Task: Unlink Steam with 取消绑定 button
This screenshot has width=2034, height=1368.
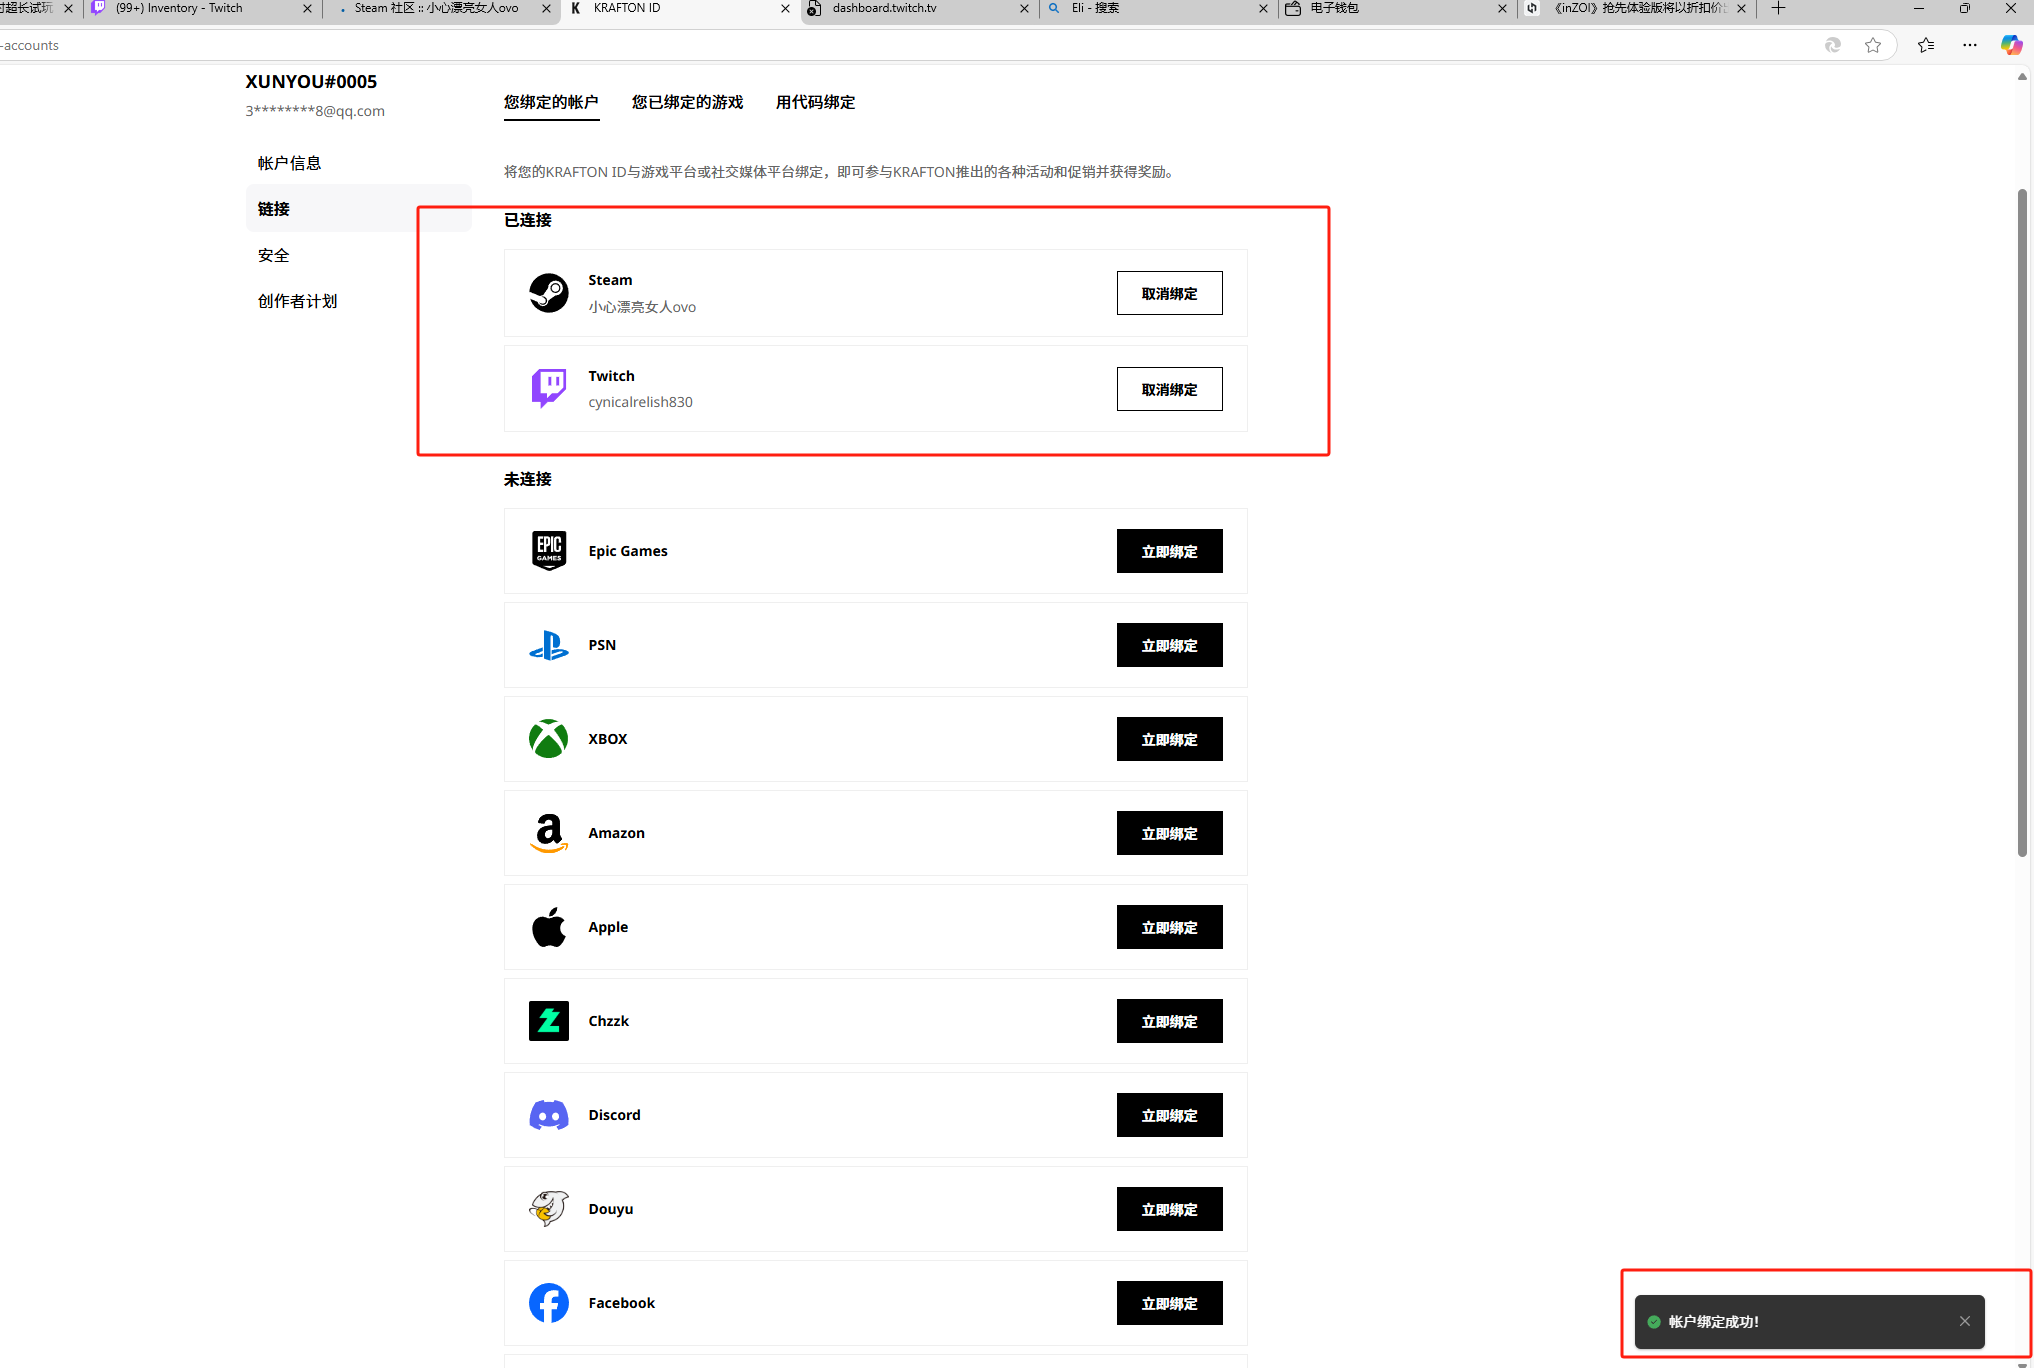Action: coord(1169,293)
